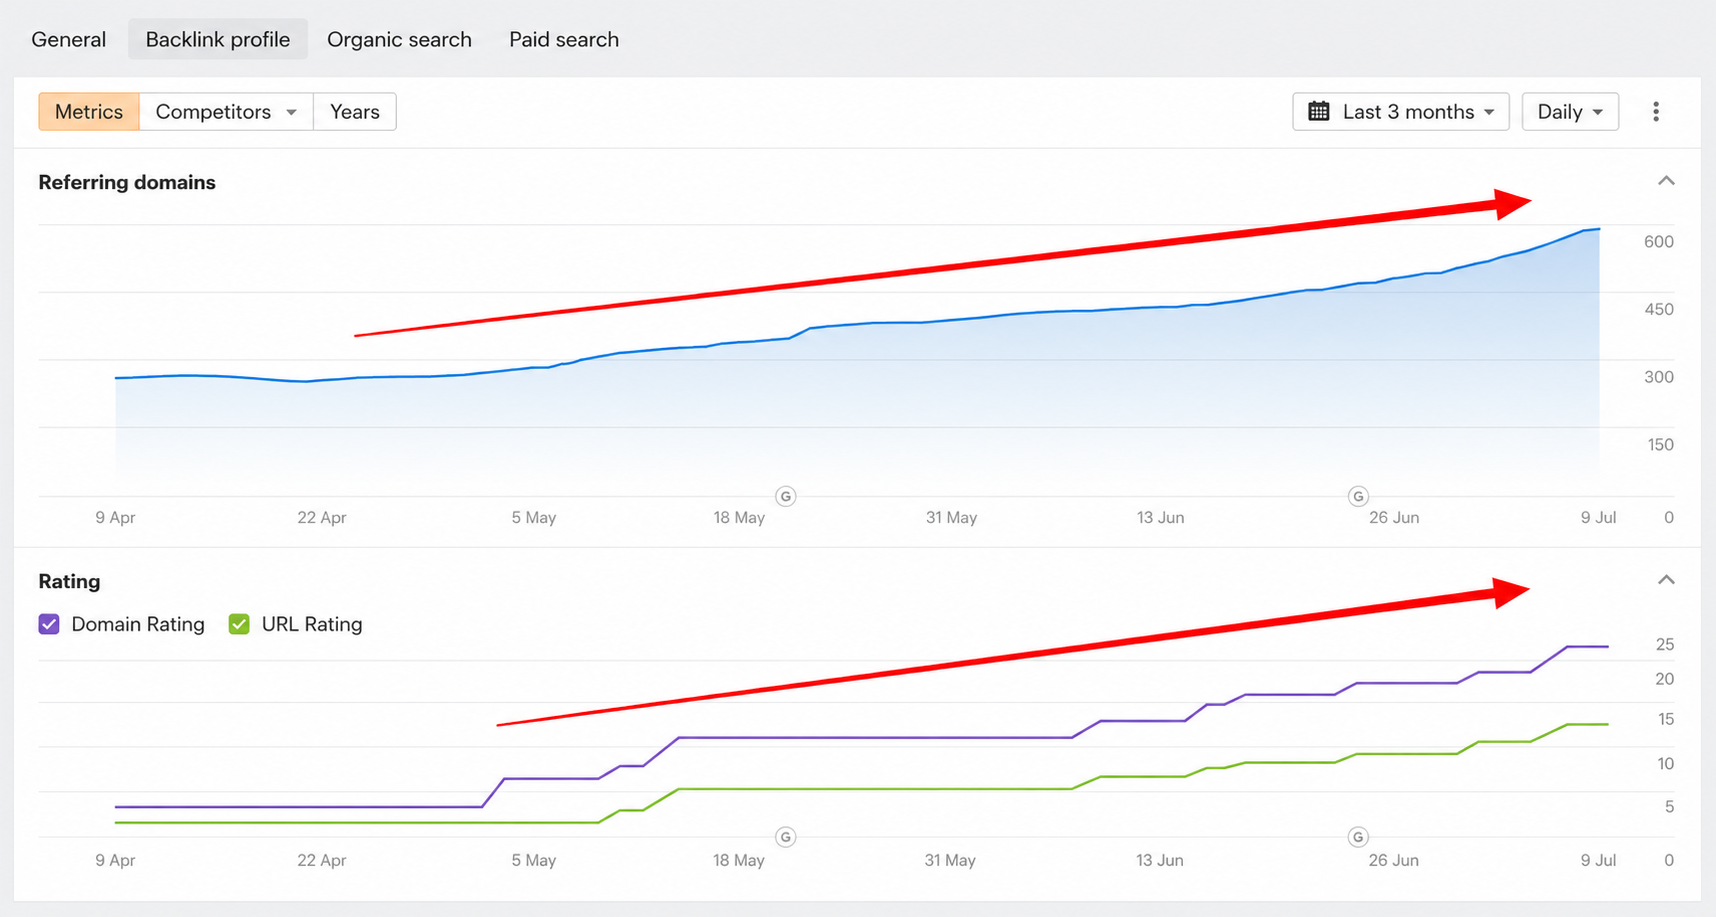The image size is (1716, 917).
Task: Open the three-dot more options menu
Action: 1656,112
